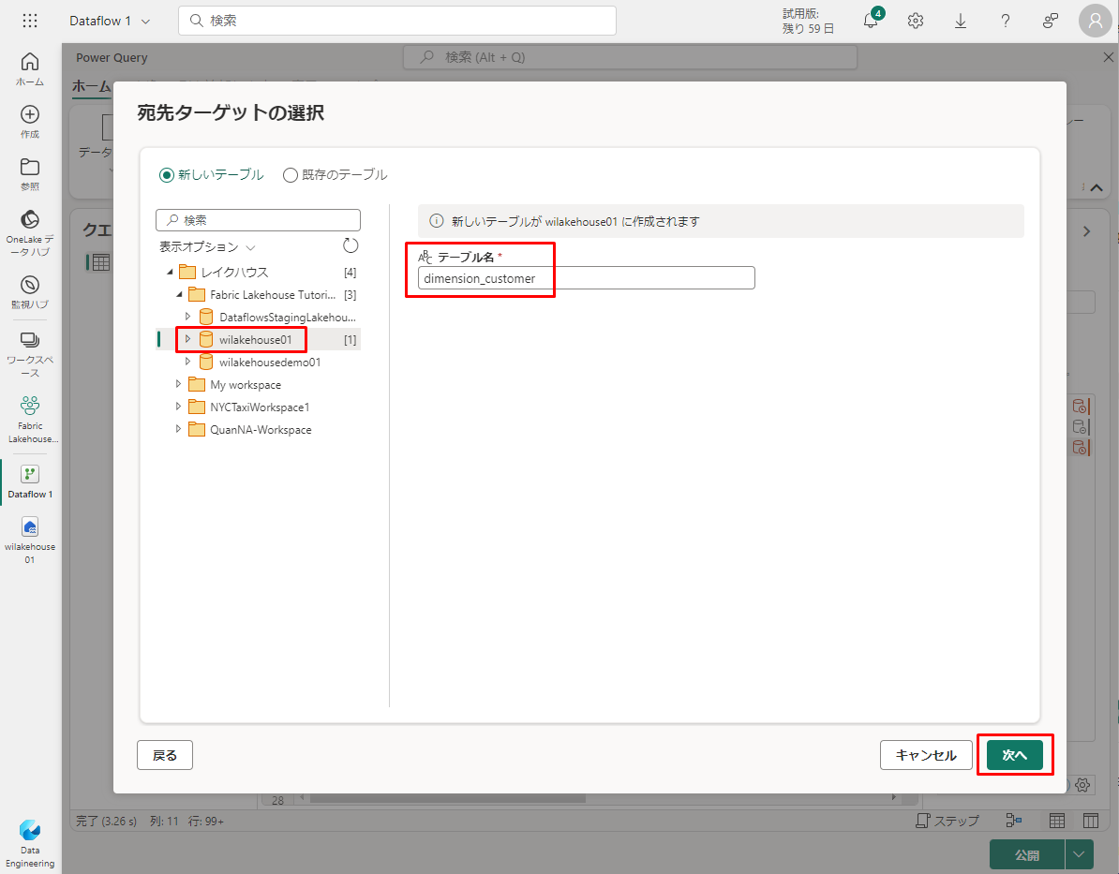Open display options (表示オプション) dropdown

click(x=207, y=247)
